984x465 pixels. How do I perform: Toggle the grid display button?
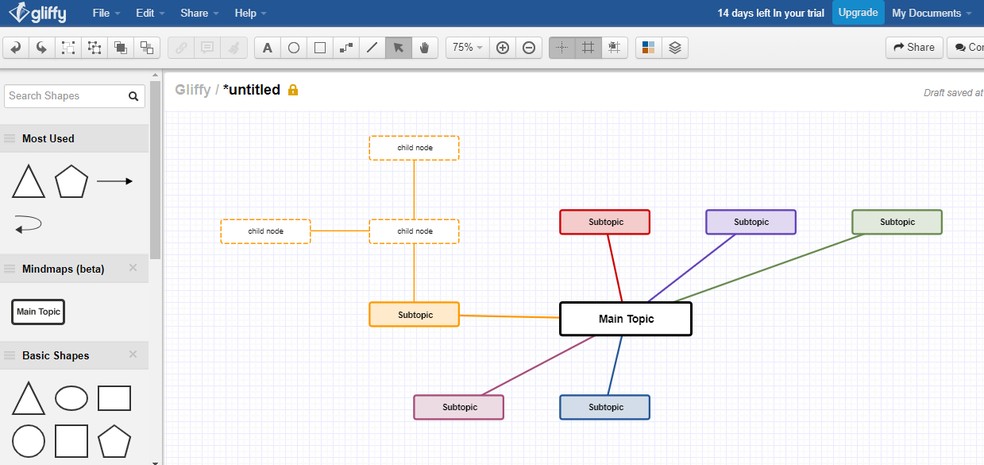pyautogui.click(x=588, y=47)
